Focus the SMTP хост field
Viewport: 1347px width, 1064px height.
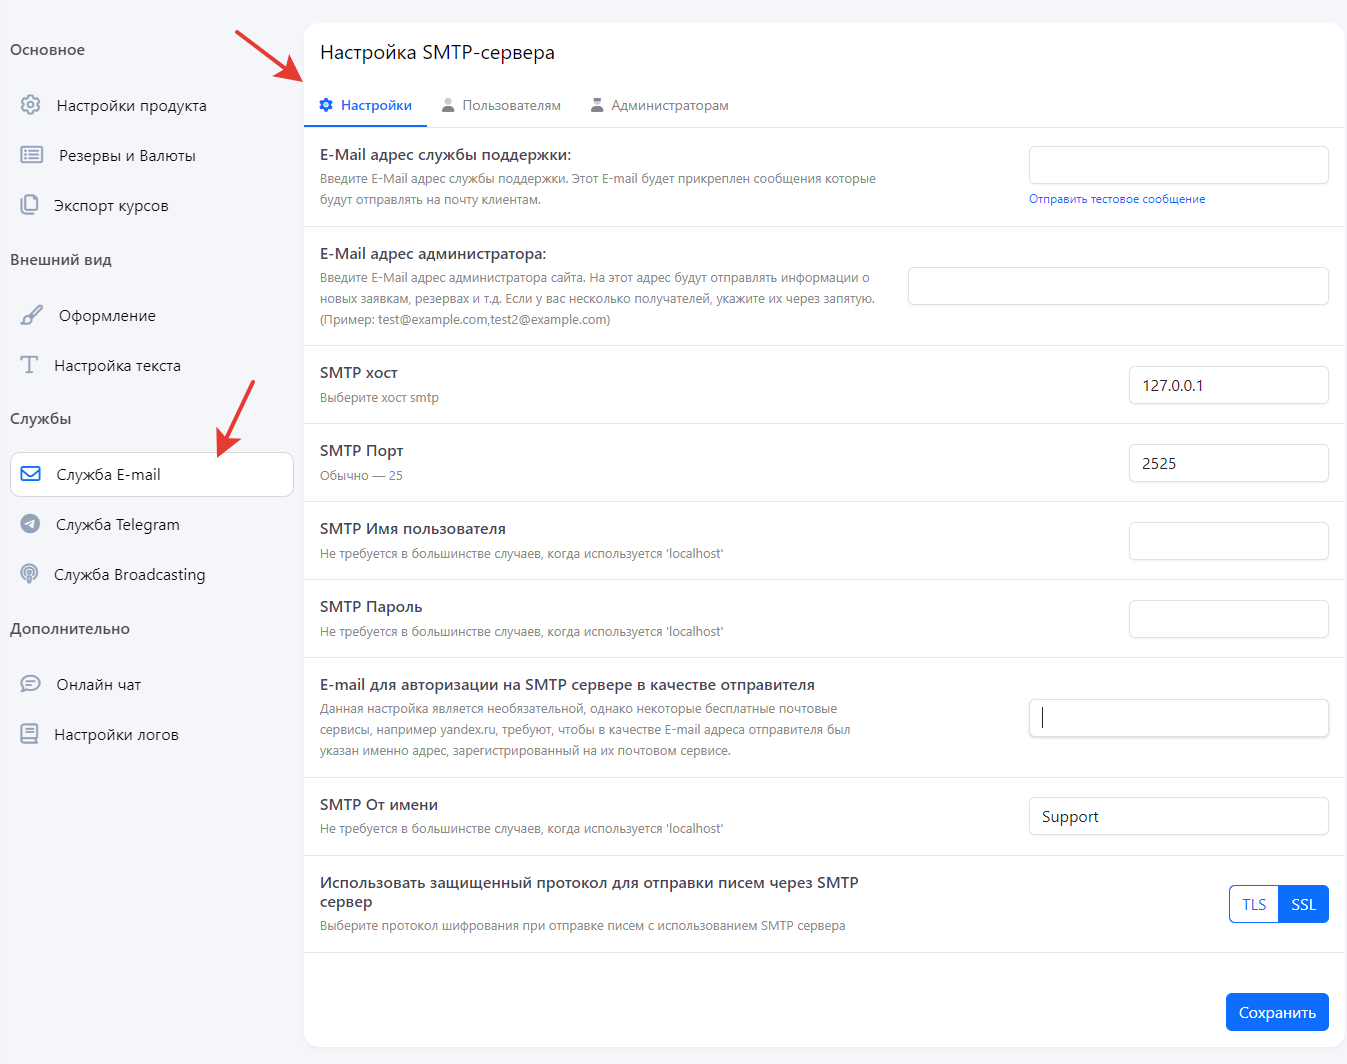click(x=1228, y=385)
